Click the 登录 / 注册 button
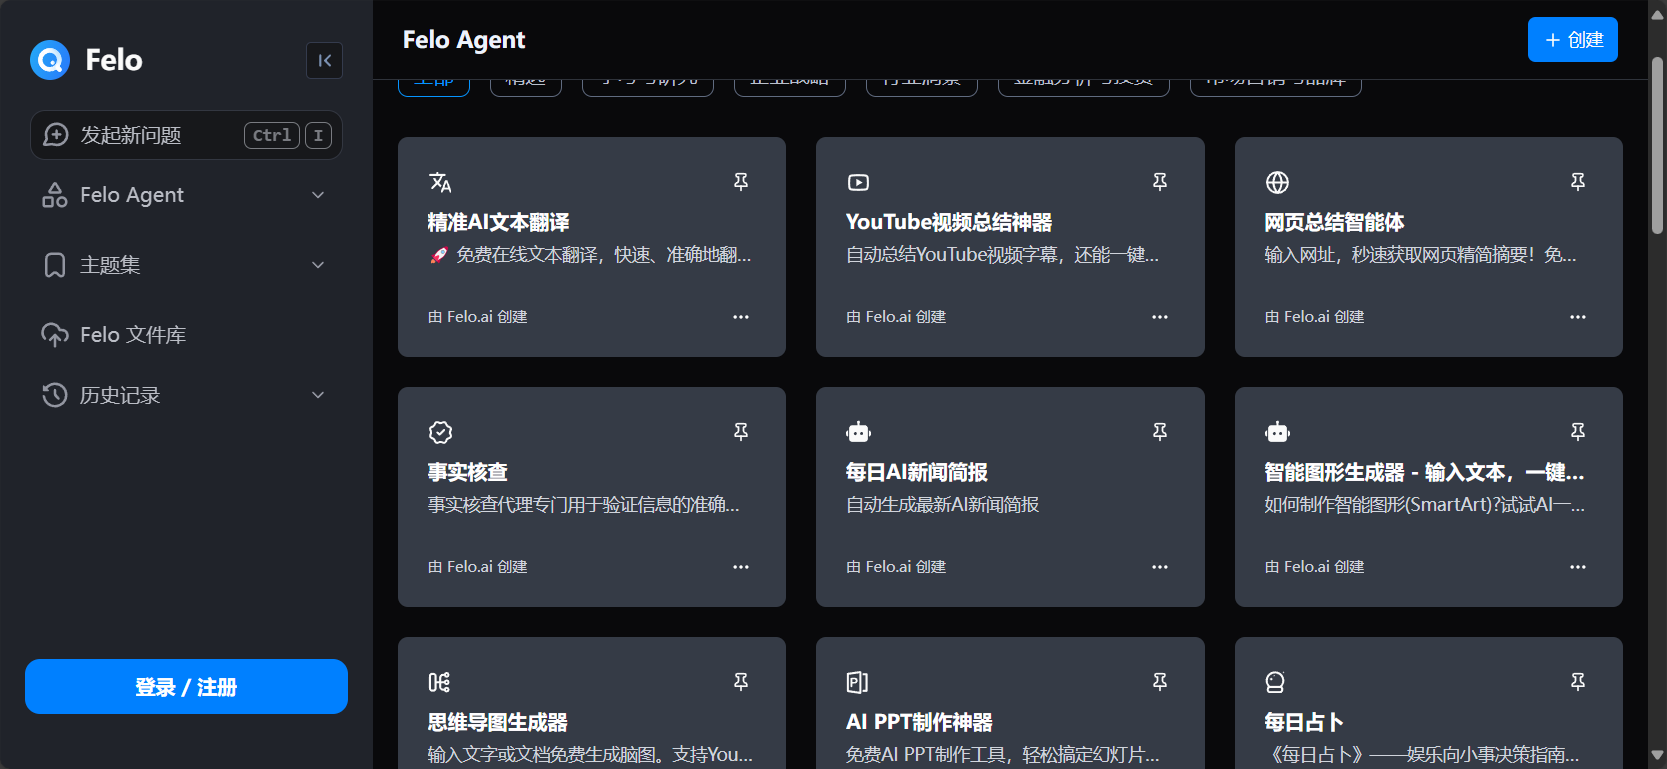The width and height of the screenshot is (1667, 769). (x=186, y=686)
